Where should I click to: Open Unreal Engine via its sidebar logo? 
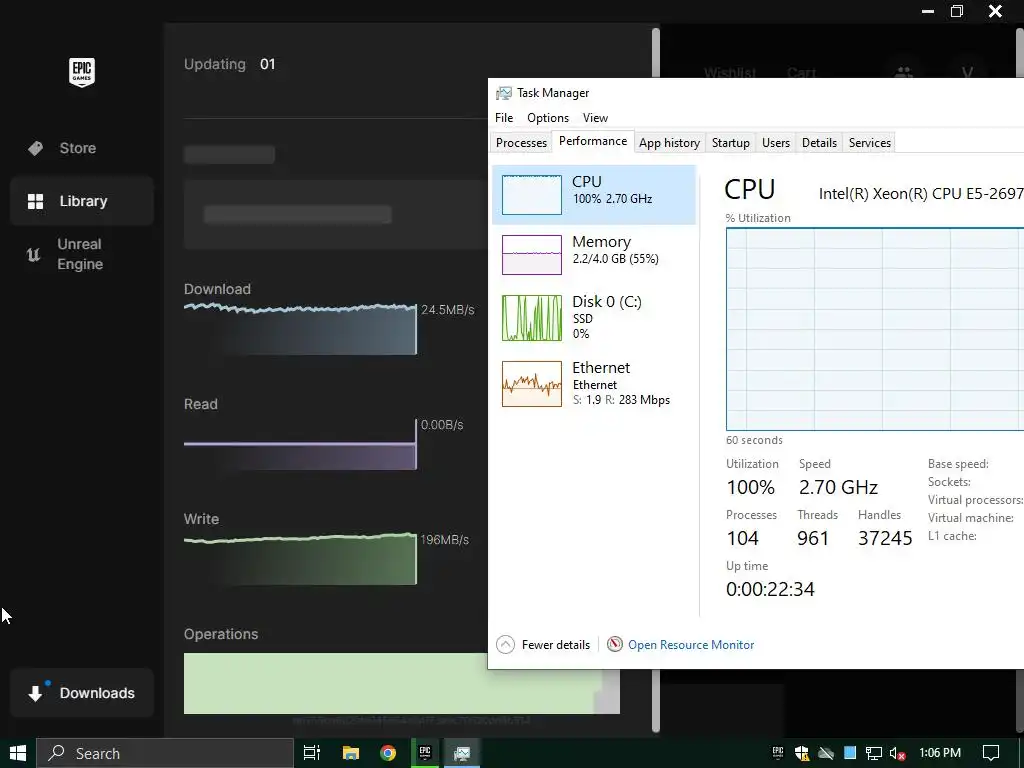coord(33,254)
